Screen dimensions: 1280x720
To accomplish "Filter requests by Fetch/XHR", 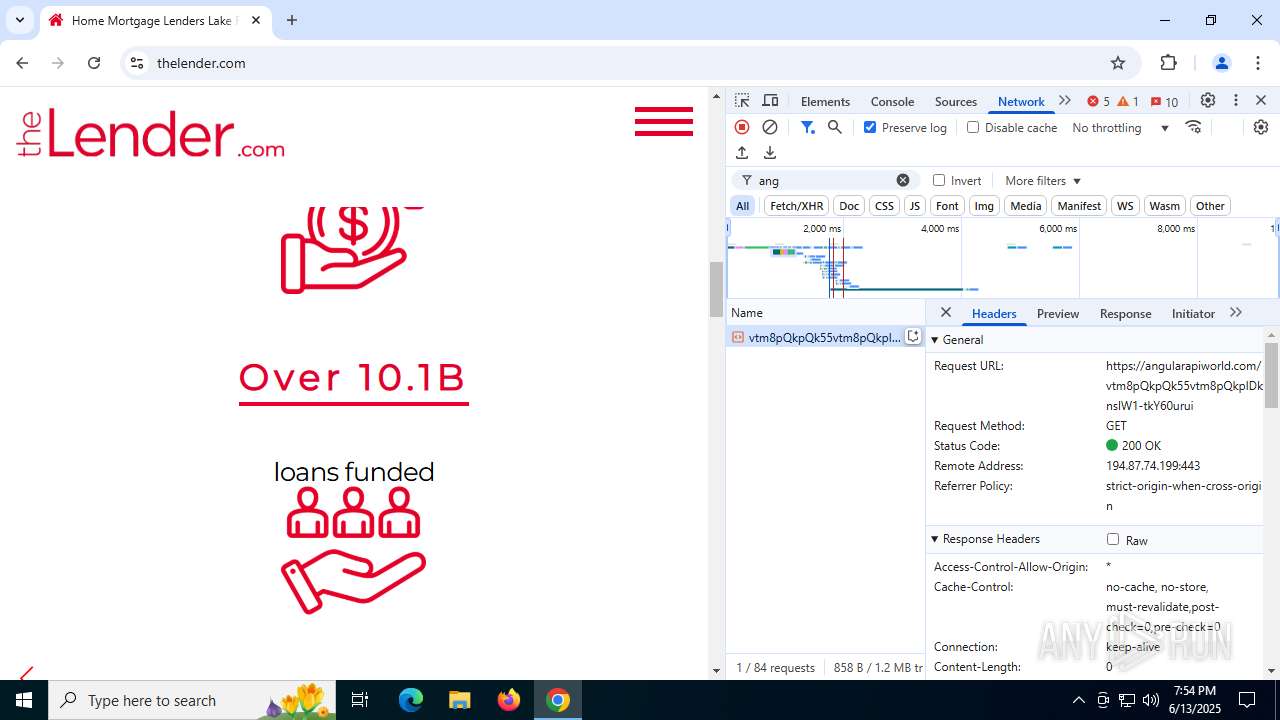I will tap(797, 206).
